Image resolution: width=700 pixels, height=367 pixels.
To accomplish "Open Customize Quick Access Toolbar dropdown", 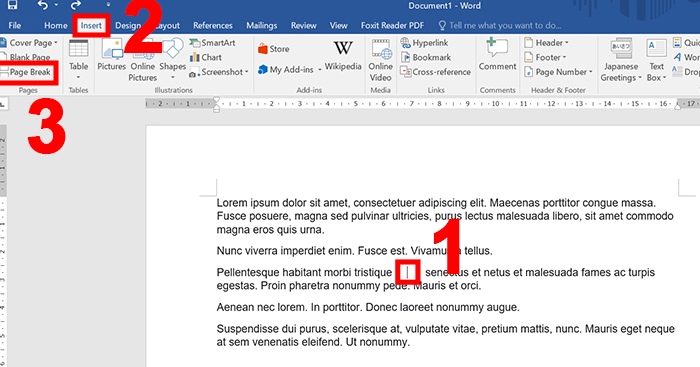I will (108, 5).
